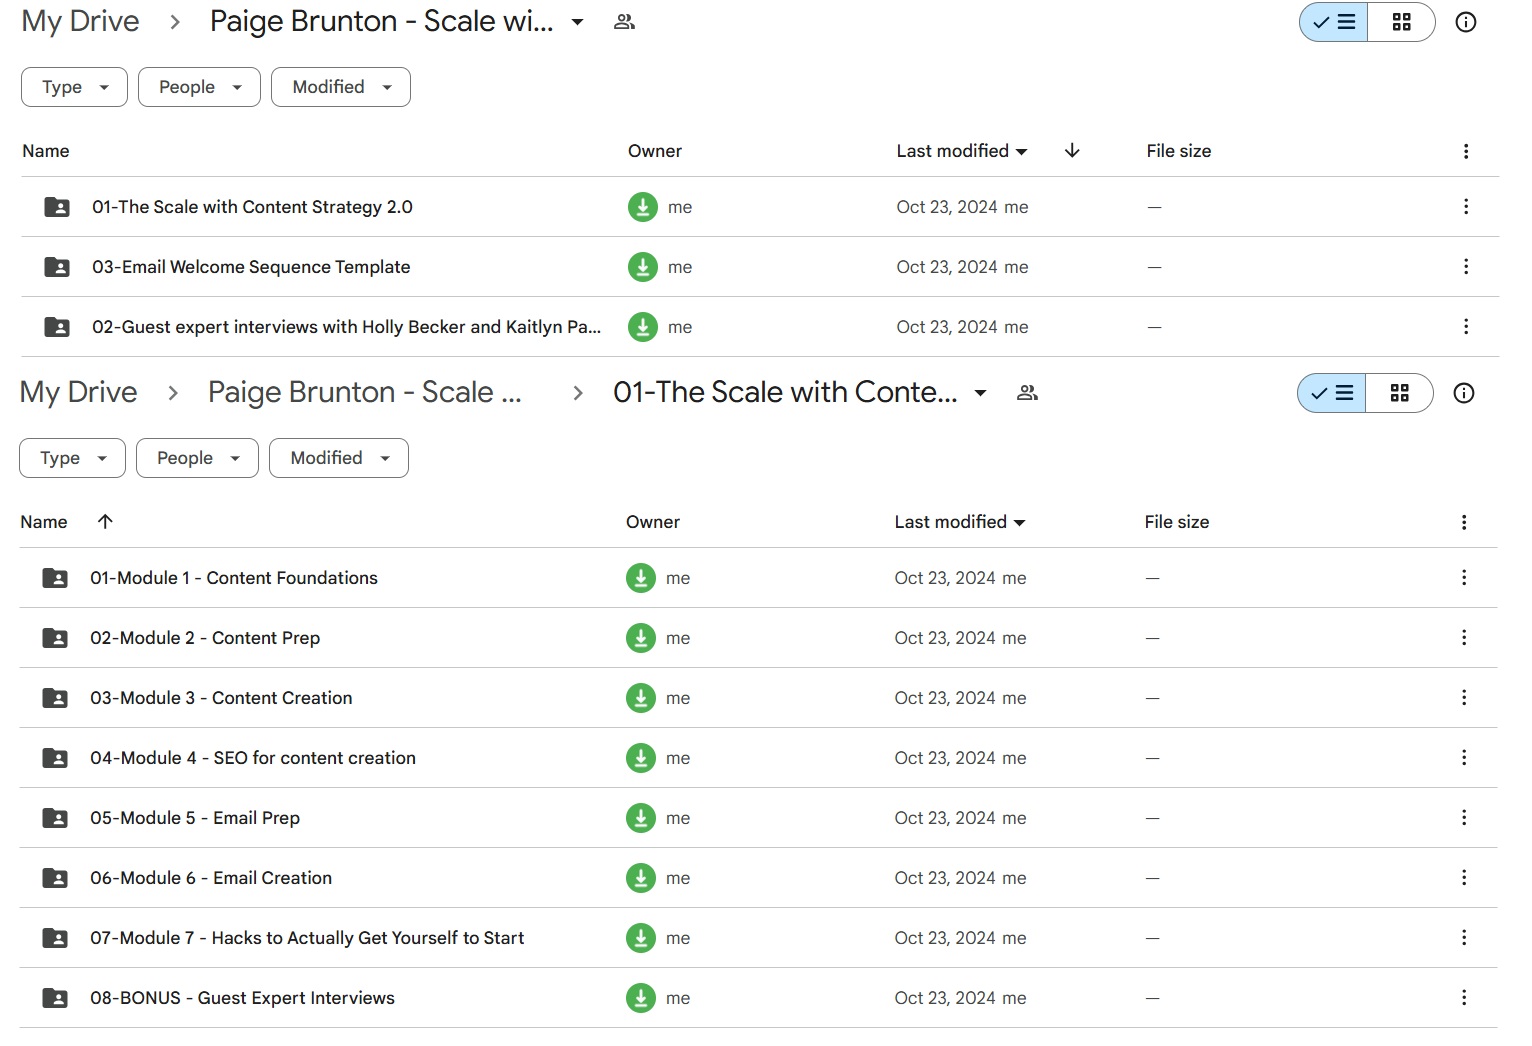Open folder 05-Module 5 - Email Prep
This screenshot has width=1532, height=1046.
(x=195, y=818)
